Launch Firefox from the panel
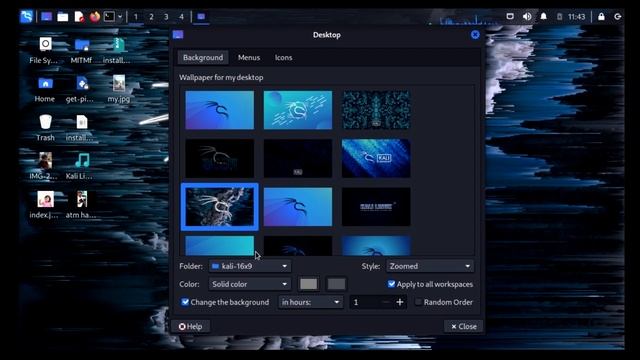This screenshot has width=640, height=360. [95, 17]
